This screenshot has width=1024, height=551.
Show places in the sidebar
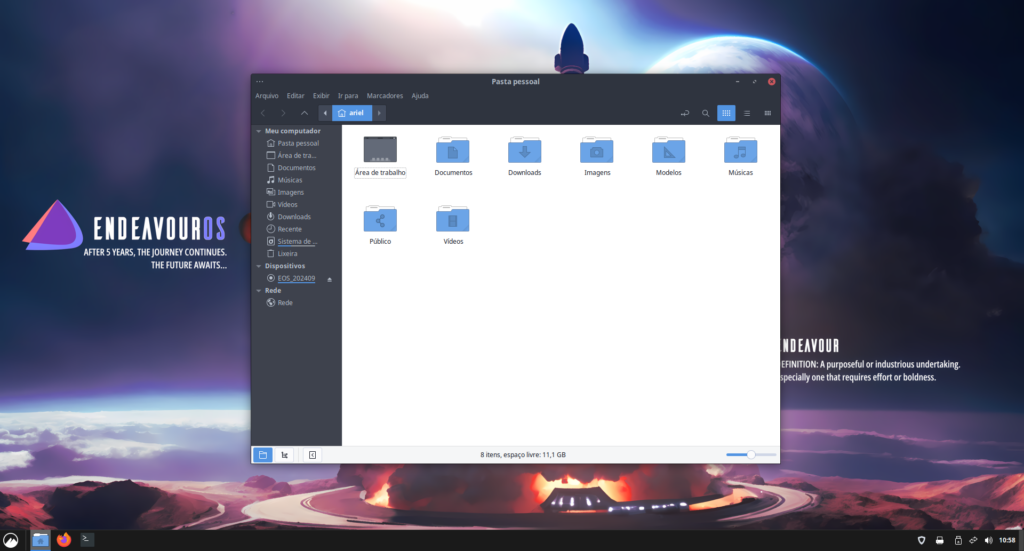pyautogui.click(x=263, y=455)
